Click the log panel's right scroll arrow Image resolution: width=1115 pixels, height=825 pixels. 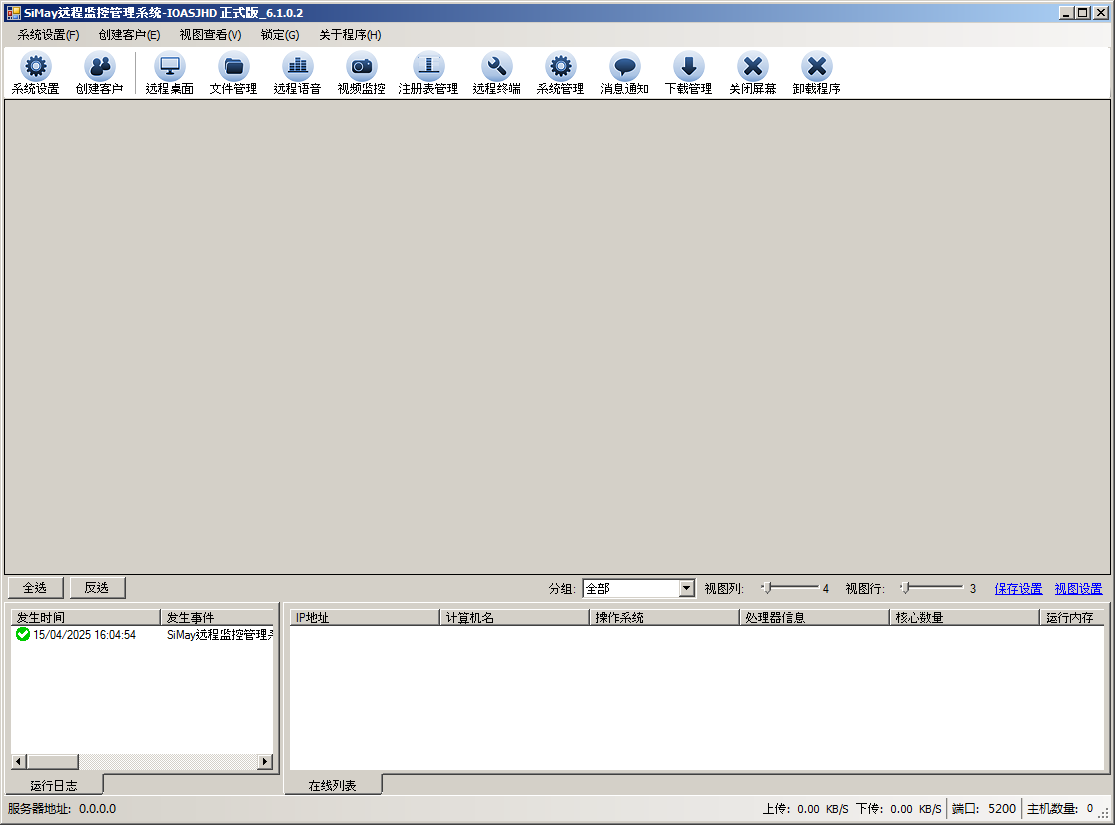265,762
